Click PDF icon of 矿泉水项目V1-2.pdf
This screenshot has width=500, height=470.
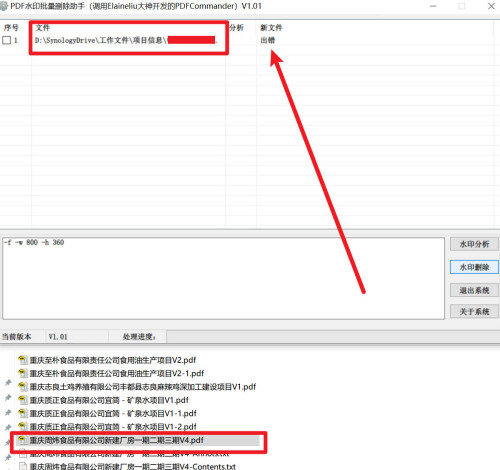click(x=23, y=426)
